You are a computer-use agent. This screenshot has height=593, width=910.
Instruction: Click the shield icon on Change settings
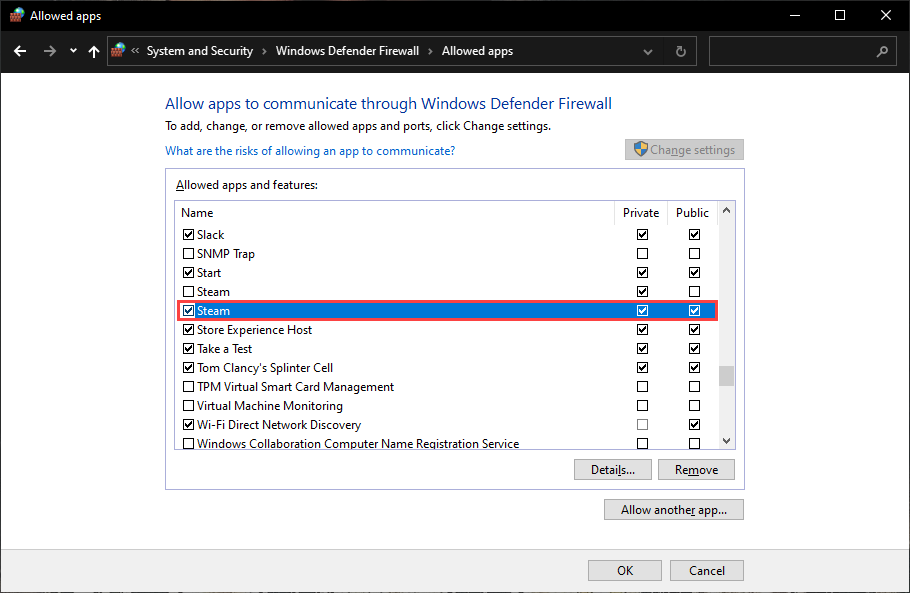[640, 150]
